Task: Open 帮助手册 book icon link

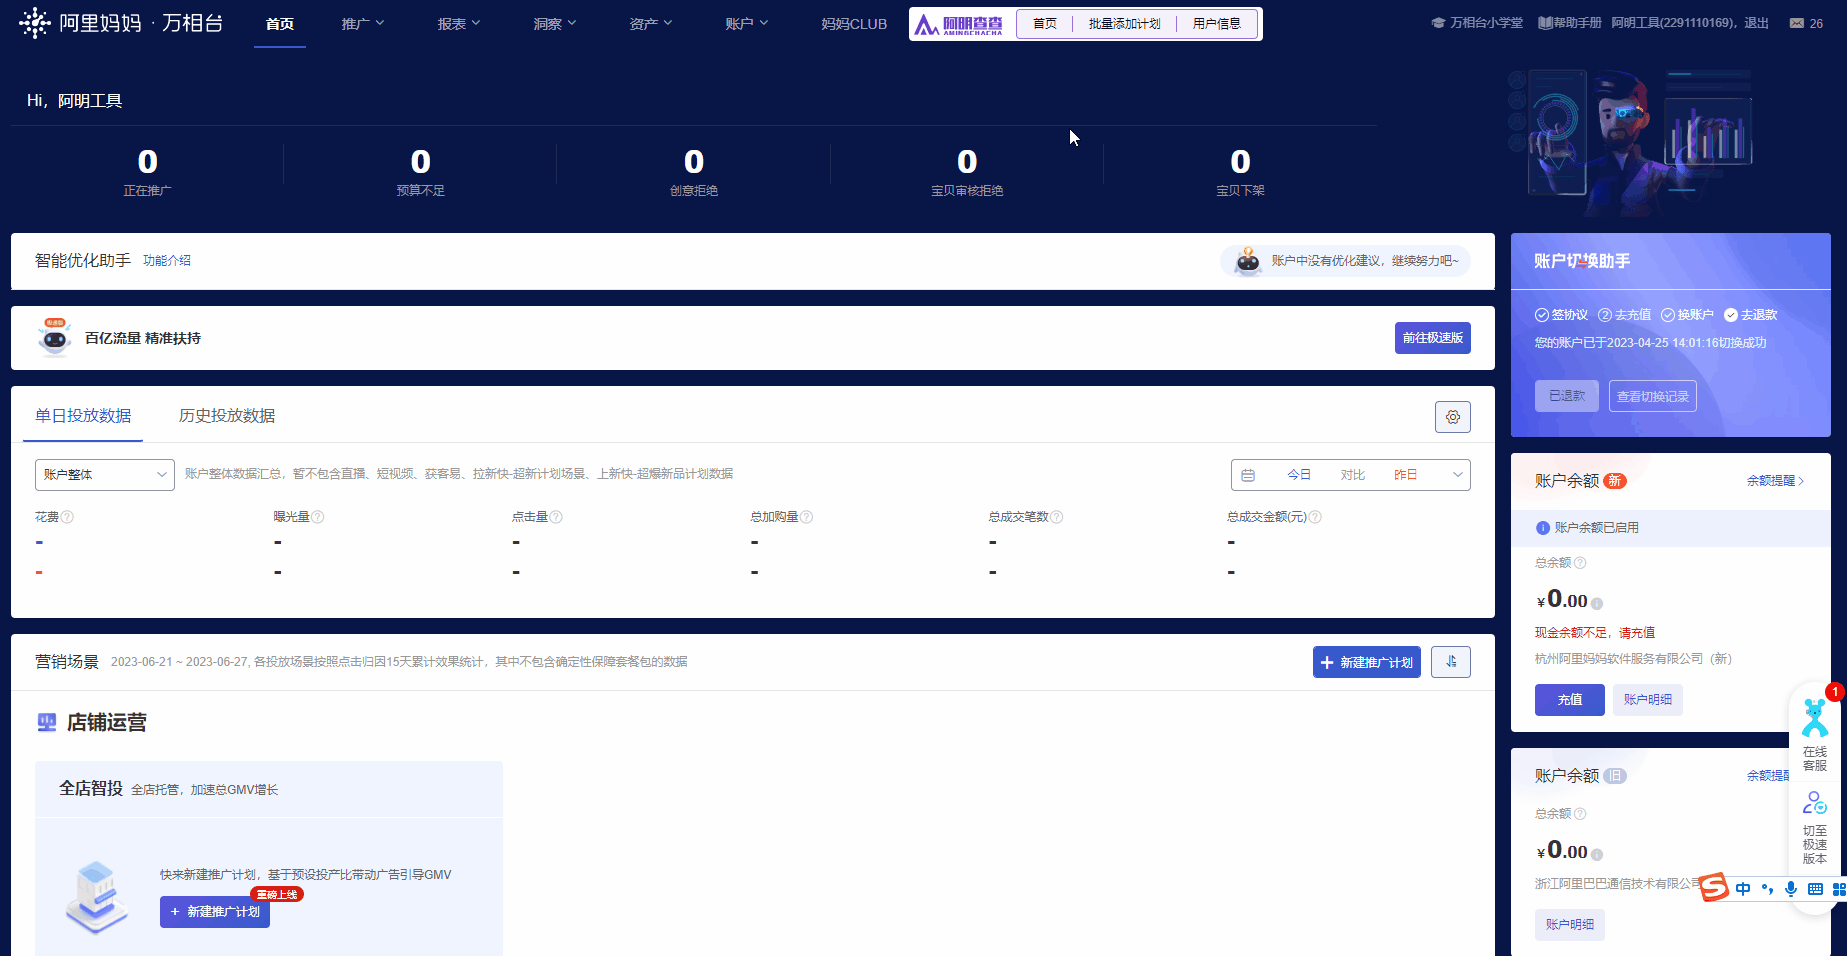Action: pyautogui.click(x=1569, y=23)
